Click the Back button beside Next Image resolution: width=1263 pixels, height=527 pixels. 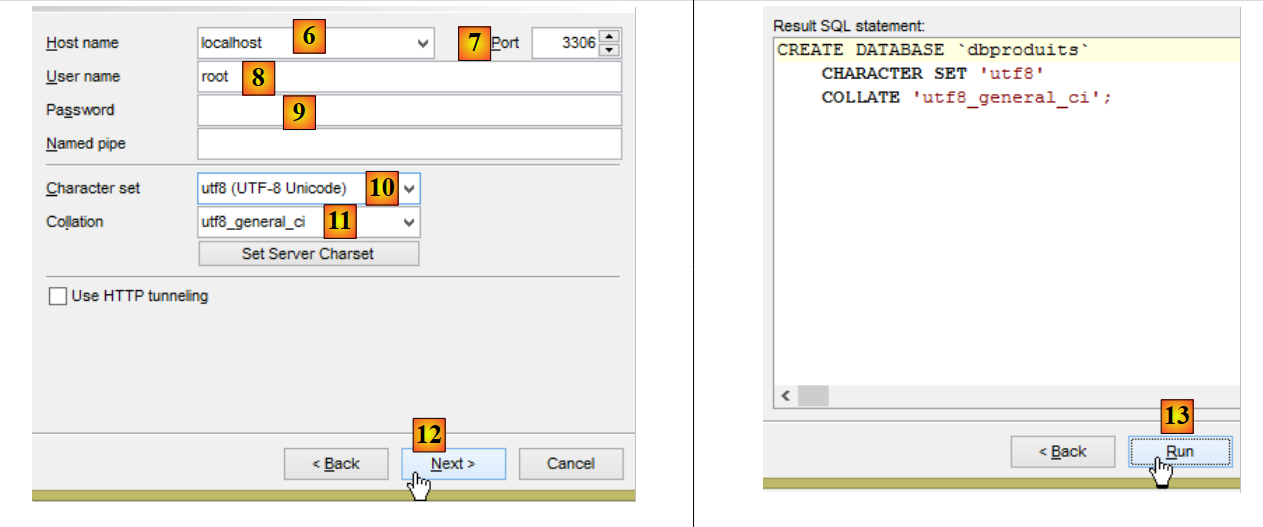coord(335,464)
